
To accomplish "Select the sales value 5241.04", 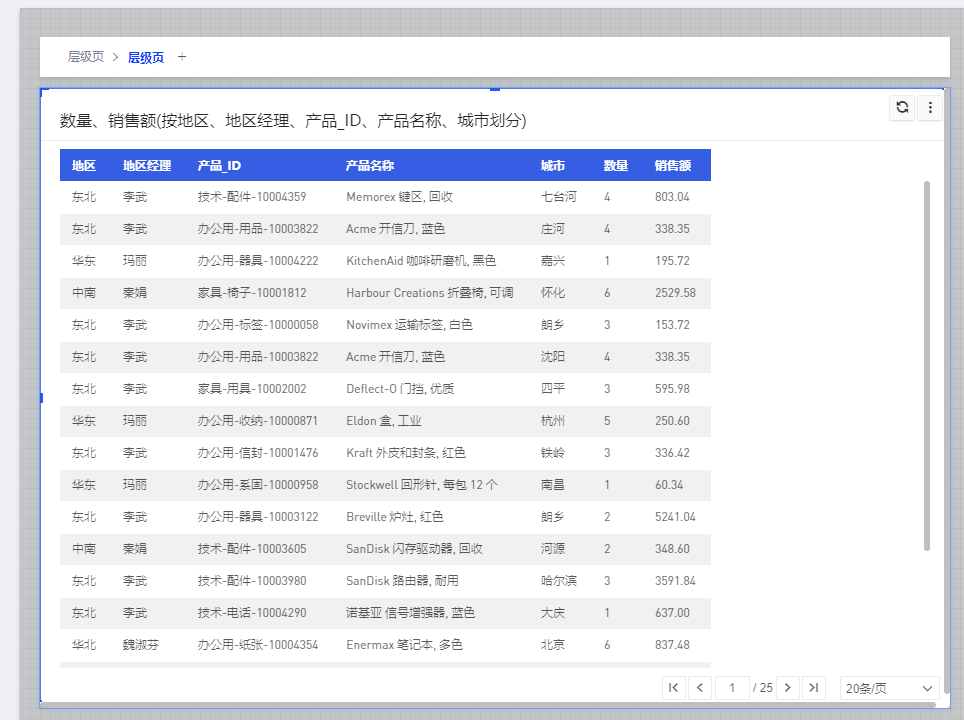I will coord(675,516).
